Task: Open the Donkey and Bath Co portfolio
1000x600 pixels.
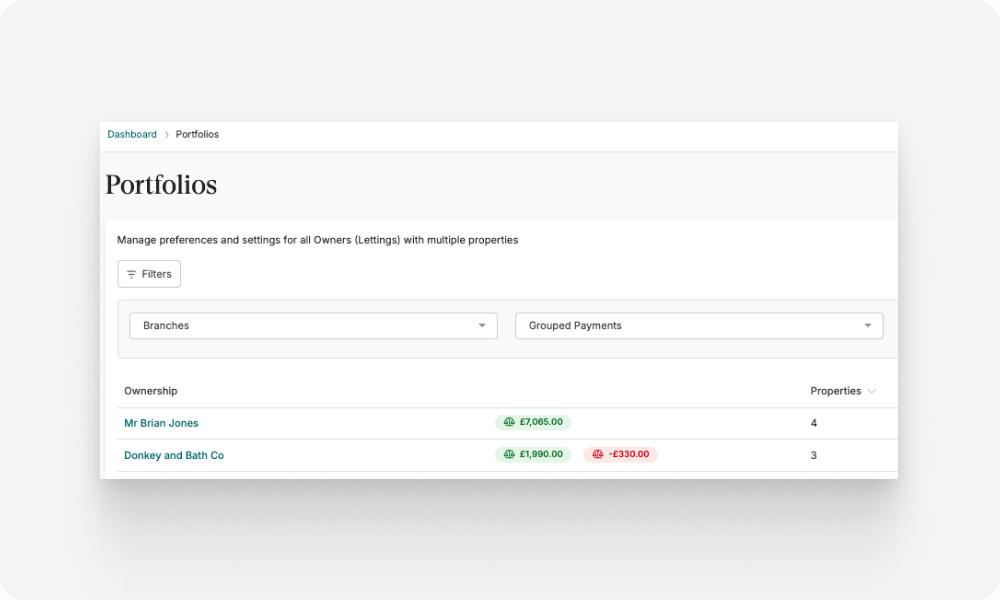Action: (175, 454)
